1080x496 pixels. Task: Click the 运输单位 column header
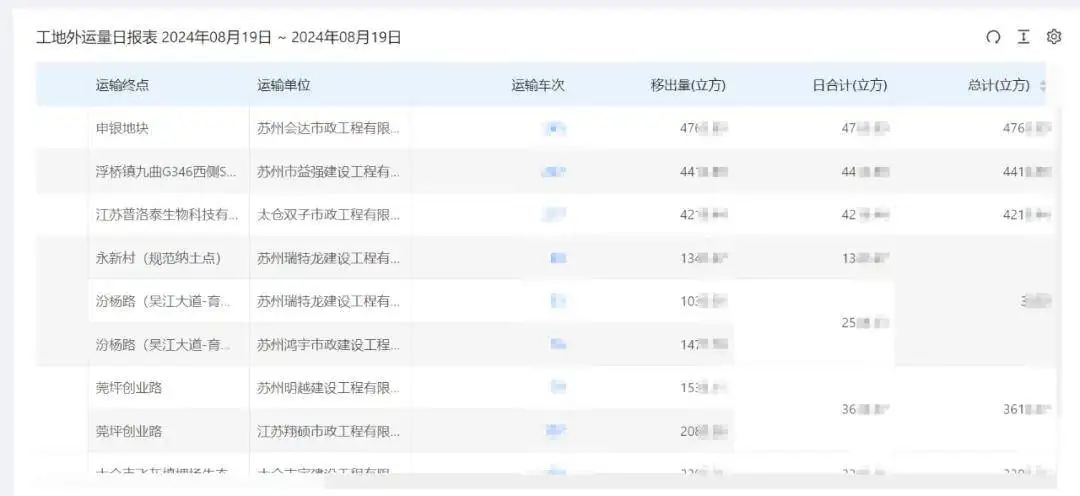284,86
